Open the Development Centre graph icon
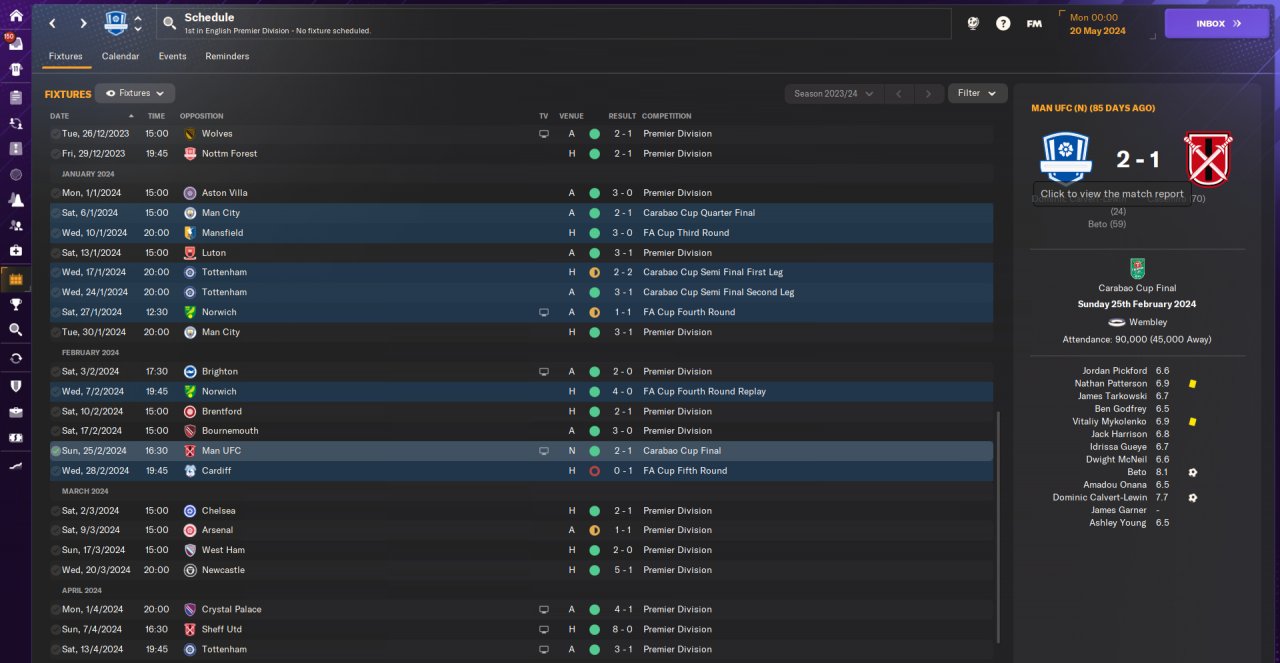 (x=15, y=465)
